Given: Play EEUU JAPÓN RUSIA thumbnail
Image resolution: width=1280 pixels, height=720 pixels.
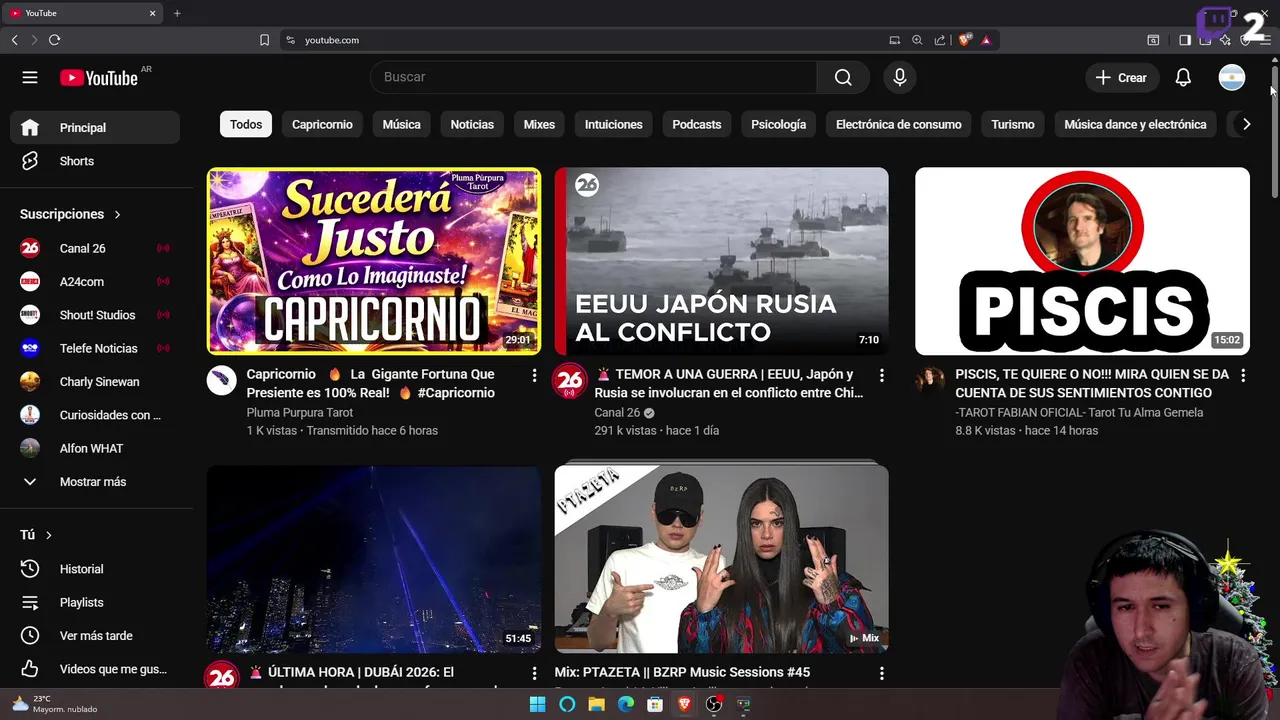Looking at the screenshot, I should pos(721,261).
